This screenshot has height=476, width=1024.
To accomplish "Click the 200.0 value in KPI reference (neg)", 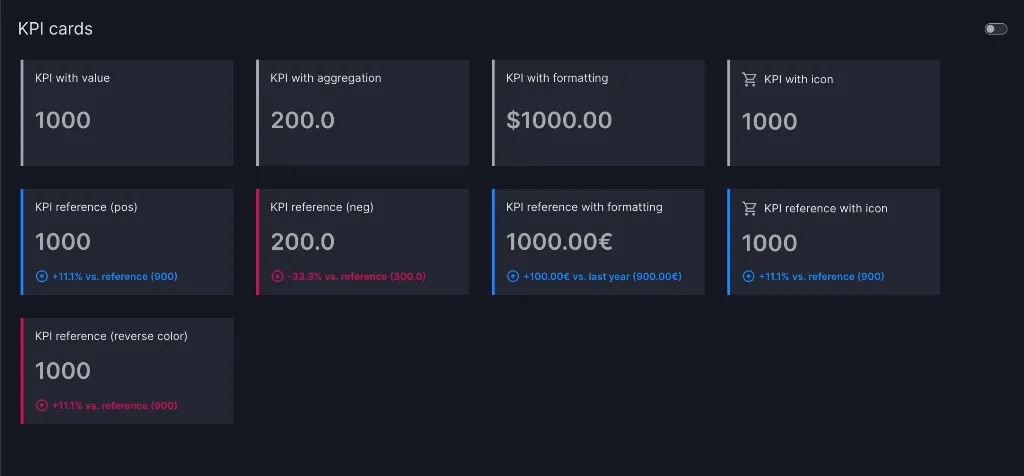I will coord(302,242).
